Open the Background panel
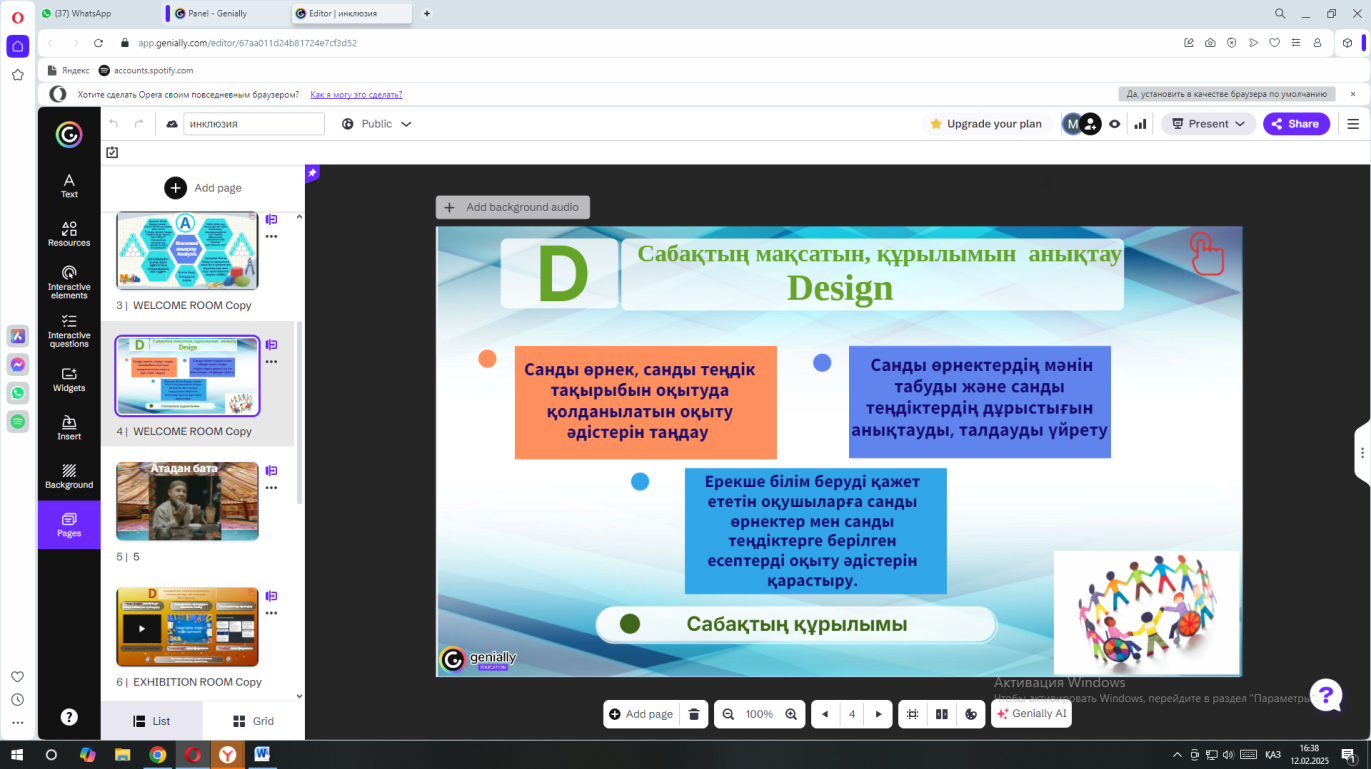This screenshot has width=1371, height=769. [x=69, y=476]
